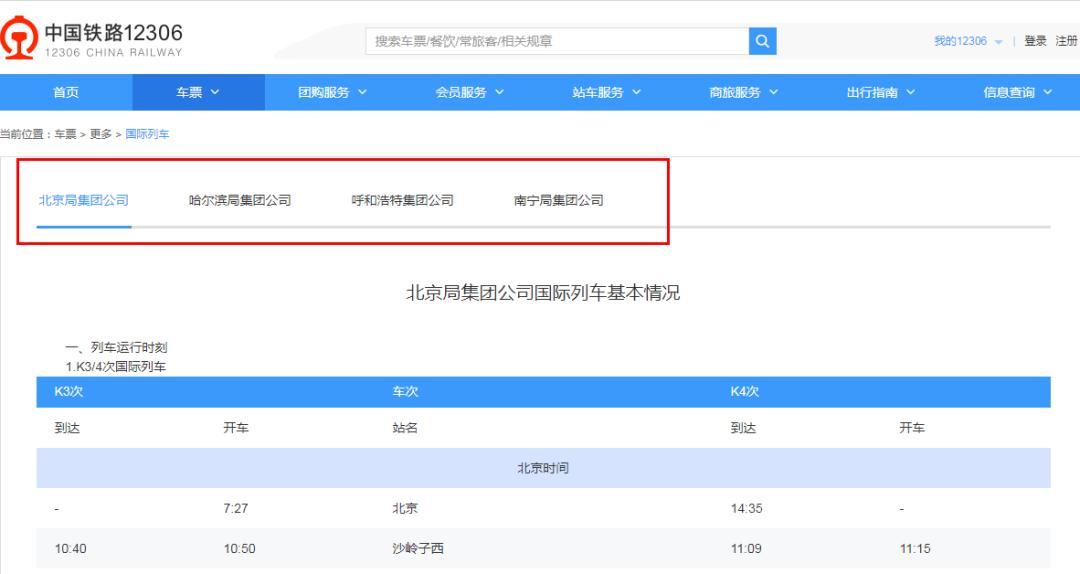This screenshot has height=574, width=1080.
Task: Focus the ticket search input field
Action: tap(556, 41)
